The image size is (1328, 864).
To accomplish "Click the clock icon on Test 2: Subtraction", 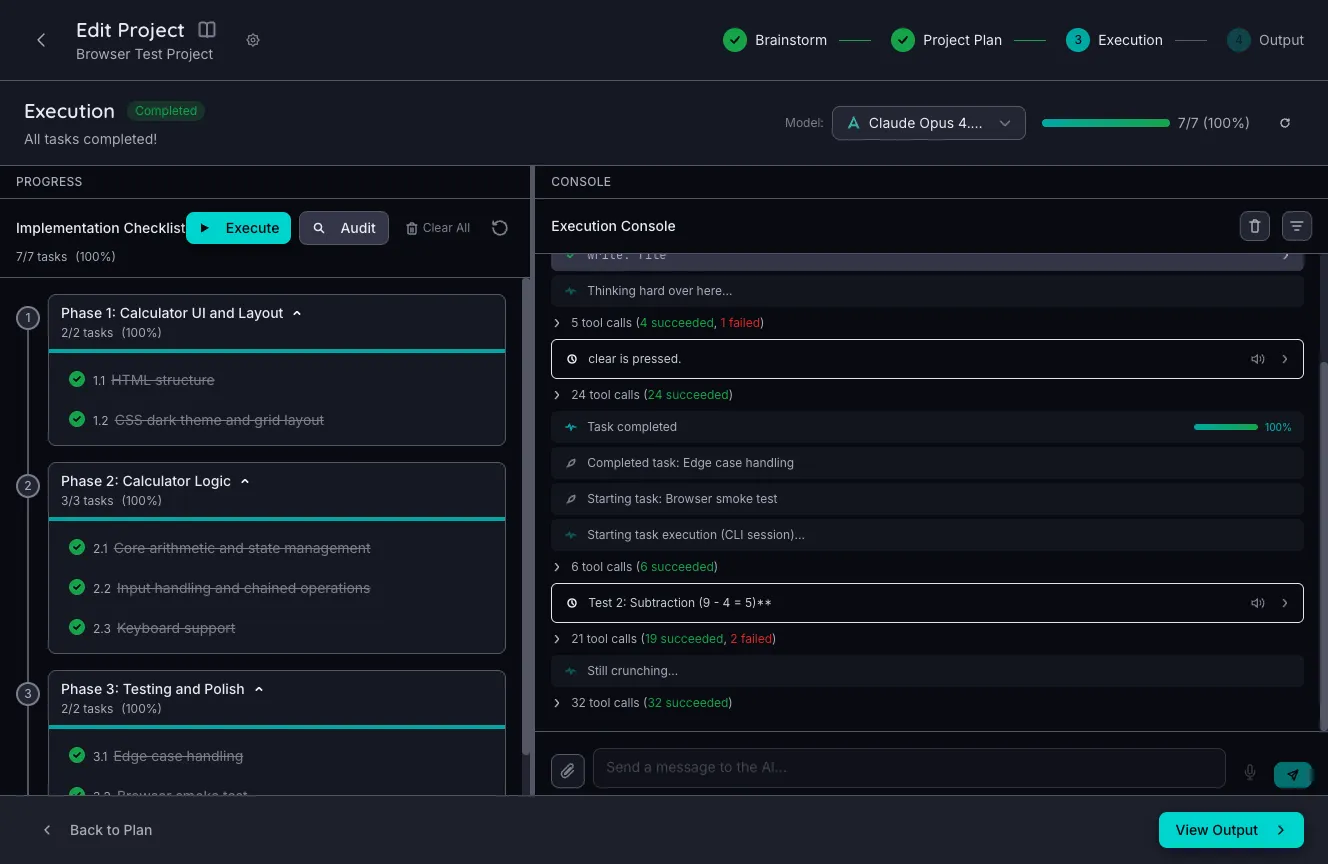I will coord(572,603).
